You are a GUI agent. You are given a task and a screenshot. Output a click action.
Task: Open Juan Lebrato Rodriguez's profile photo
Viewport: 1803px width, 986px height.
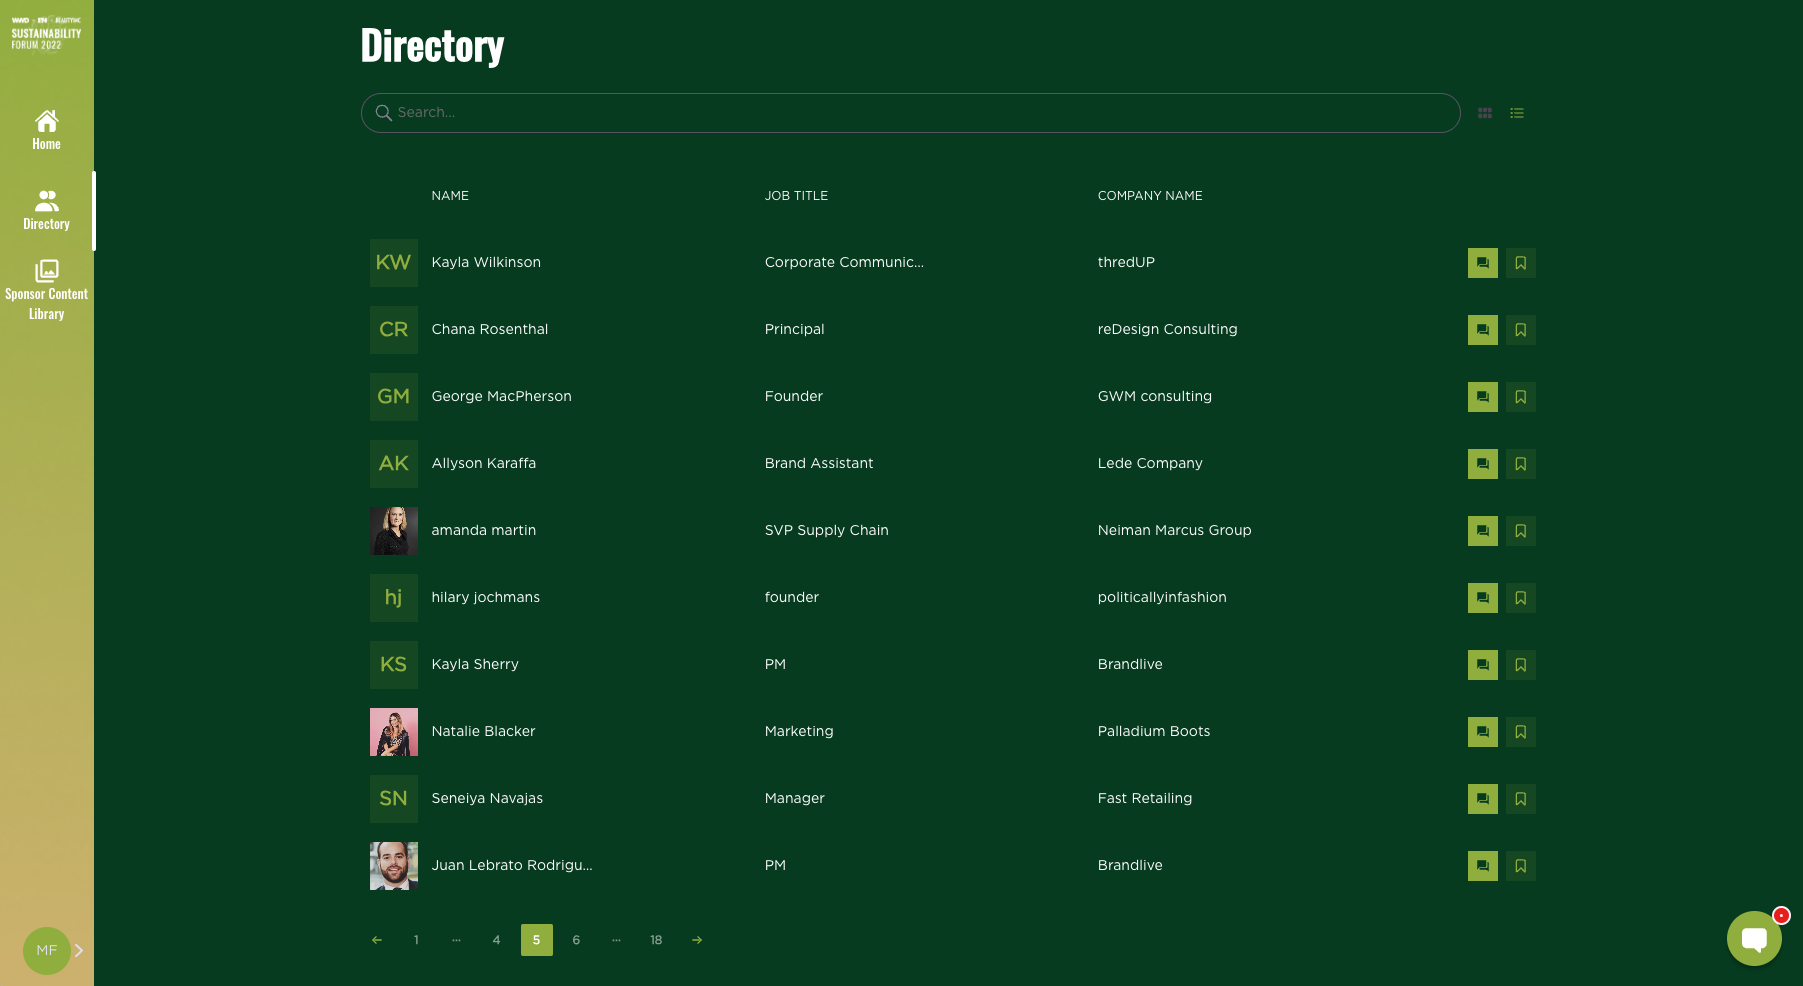pos(394,866)
